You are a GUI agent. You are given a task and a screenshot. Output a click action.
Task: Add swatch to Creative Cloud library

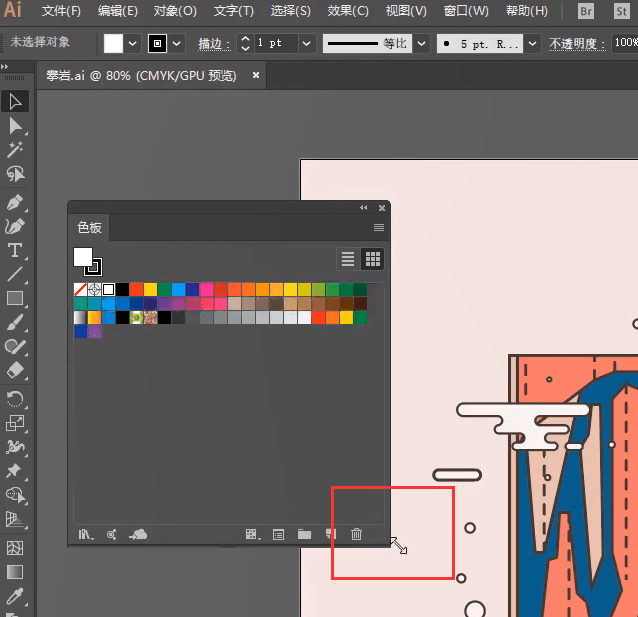(x=138, y=534)
